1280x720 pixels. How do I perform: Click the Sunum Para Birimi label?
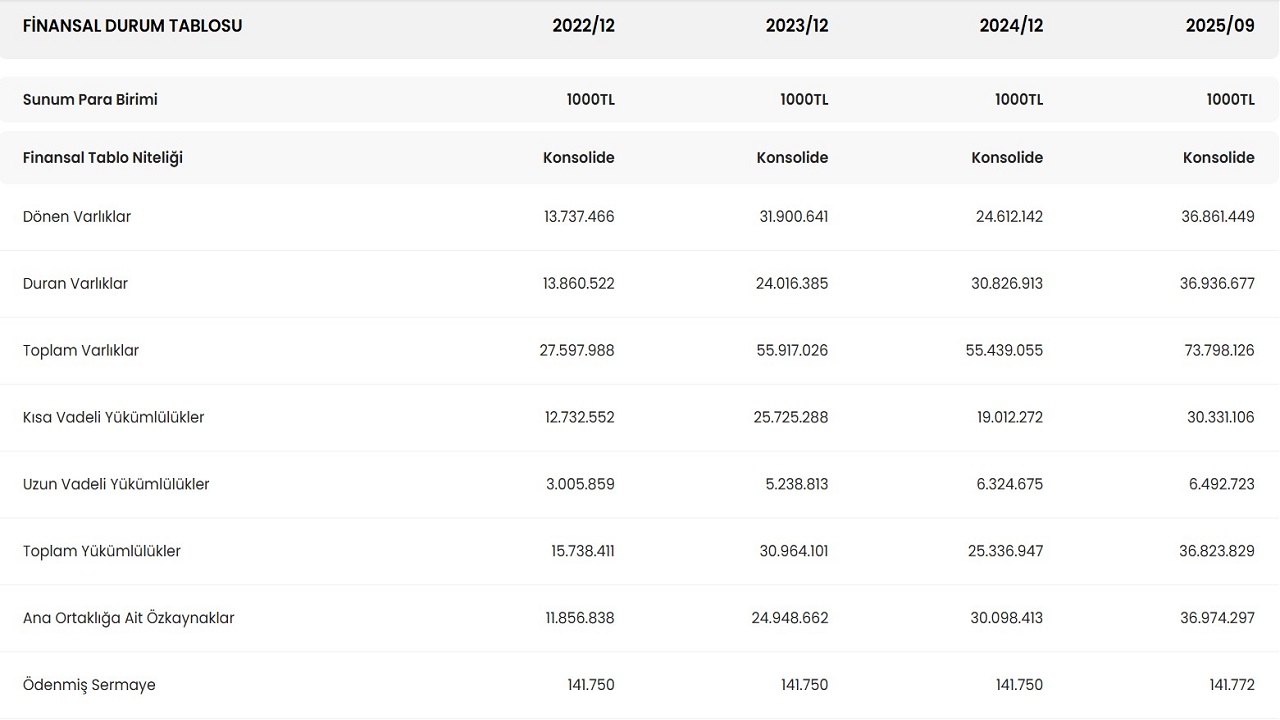click(x=90, y=100)
